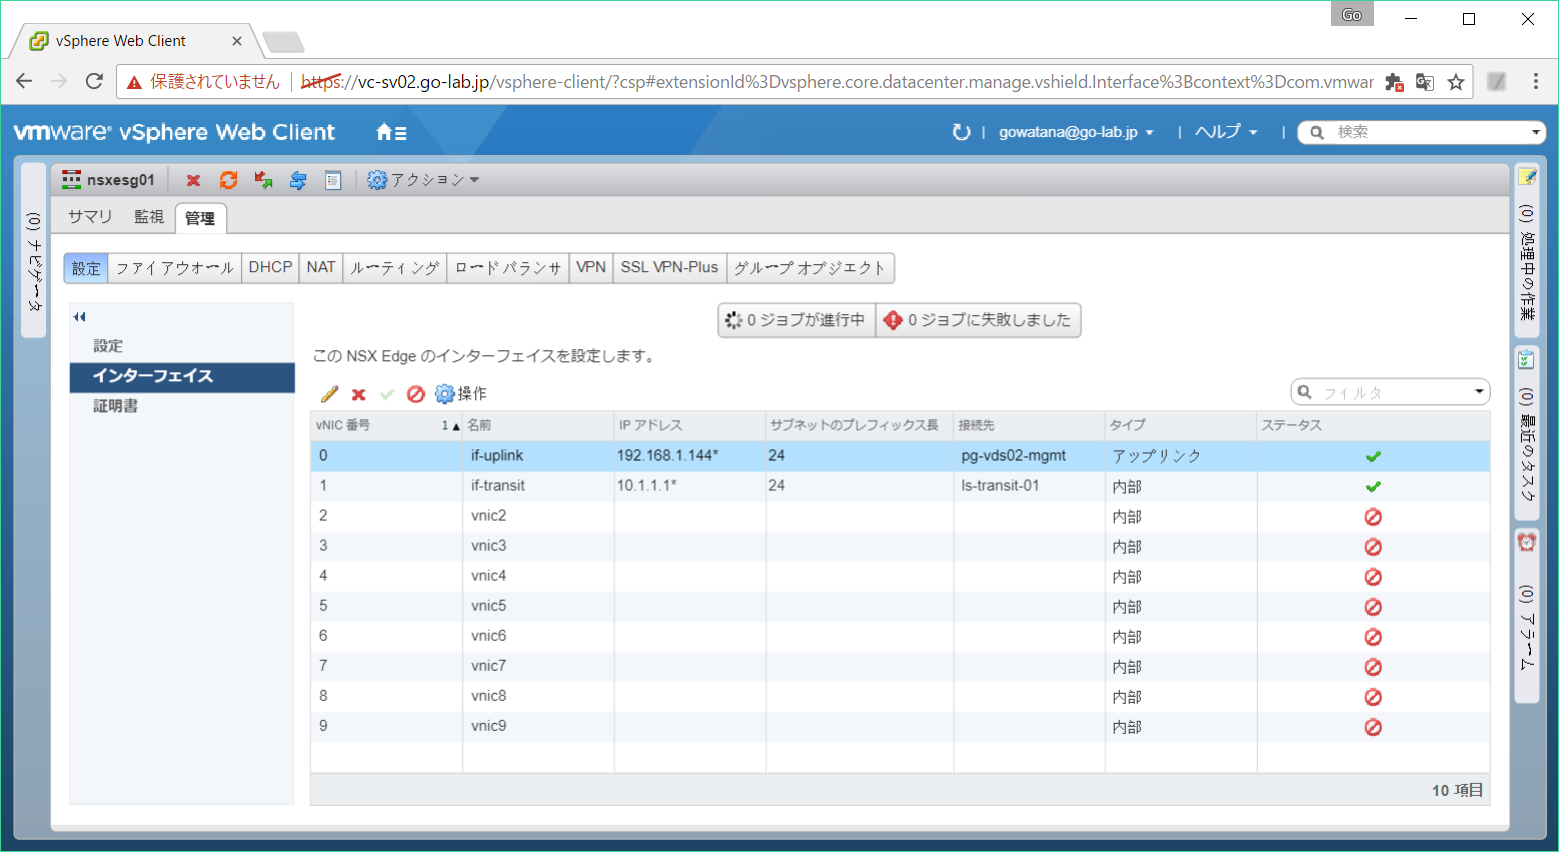The width and height of the screenshot is (1559, 852).
Task: Select the if-transit interface row
Action: click(900, 486)
